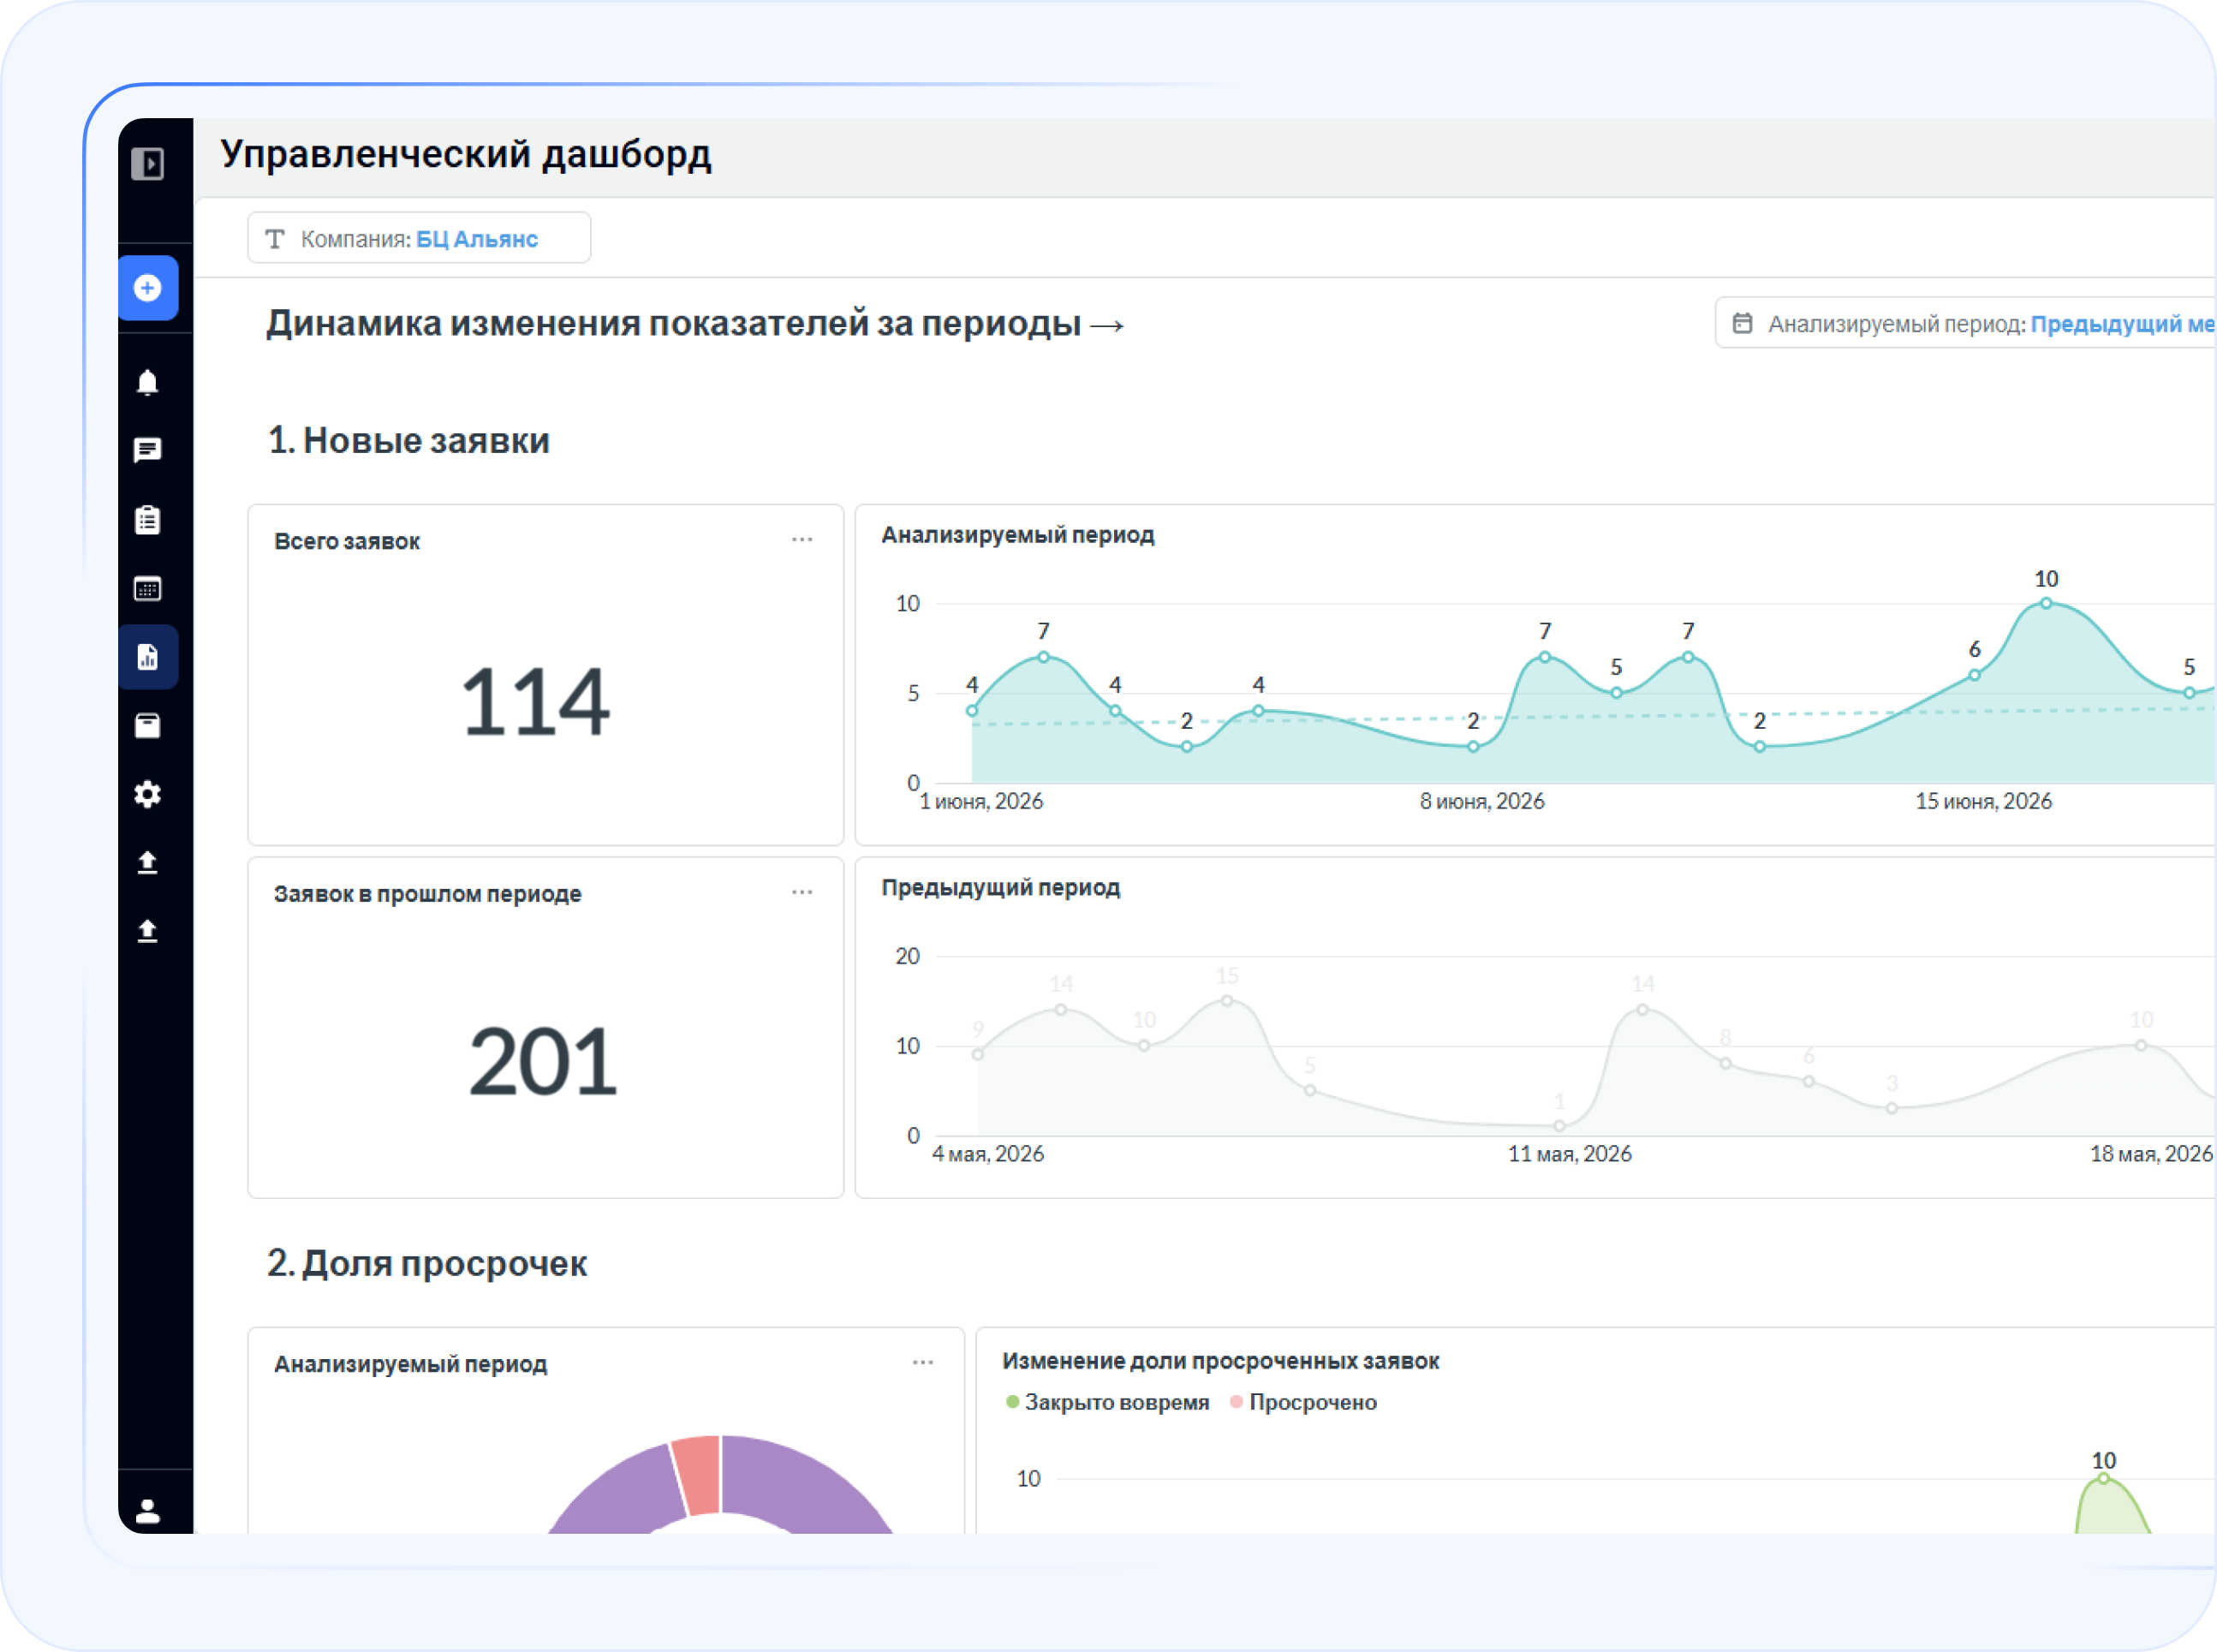Open the Компания filter dropdown

[x=419, y=238]
